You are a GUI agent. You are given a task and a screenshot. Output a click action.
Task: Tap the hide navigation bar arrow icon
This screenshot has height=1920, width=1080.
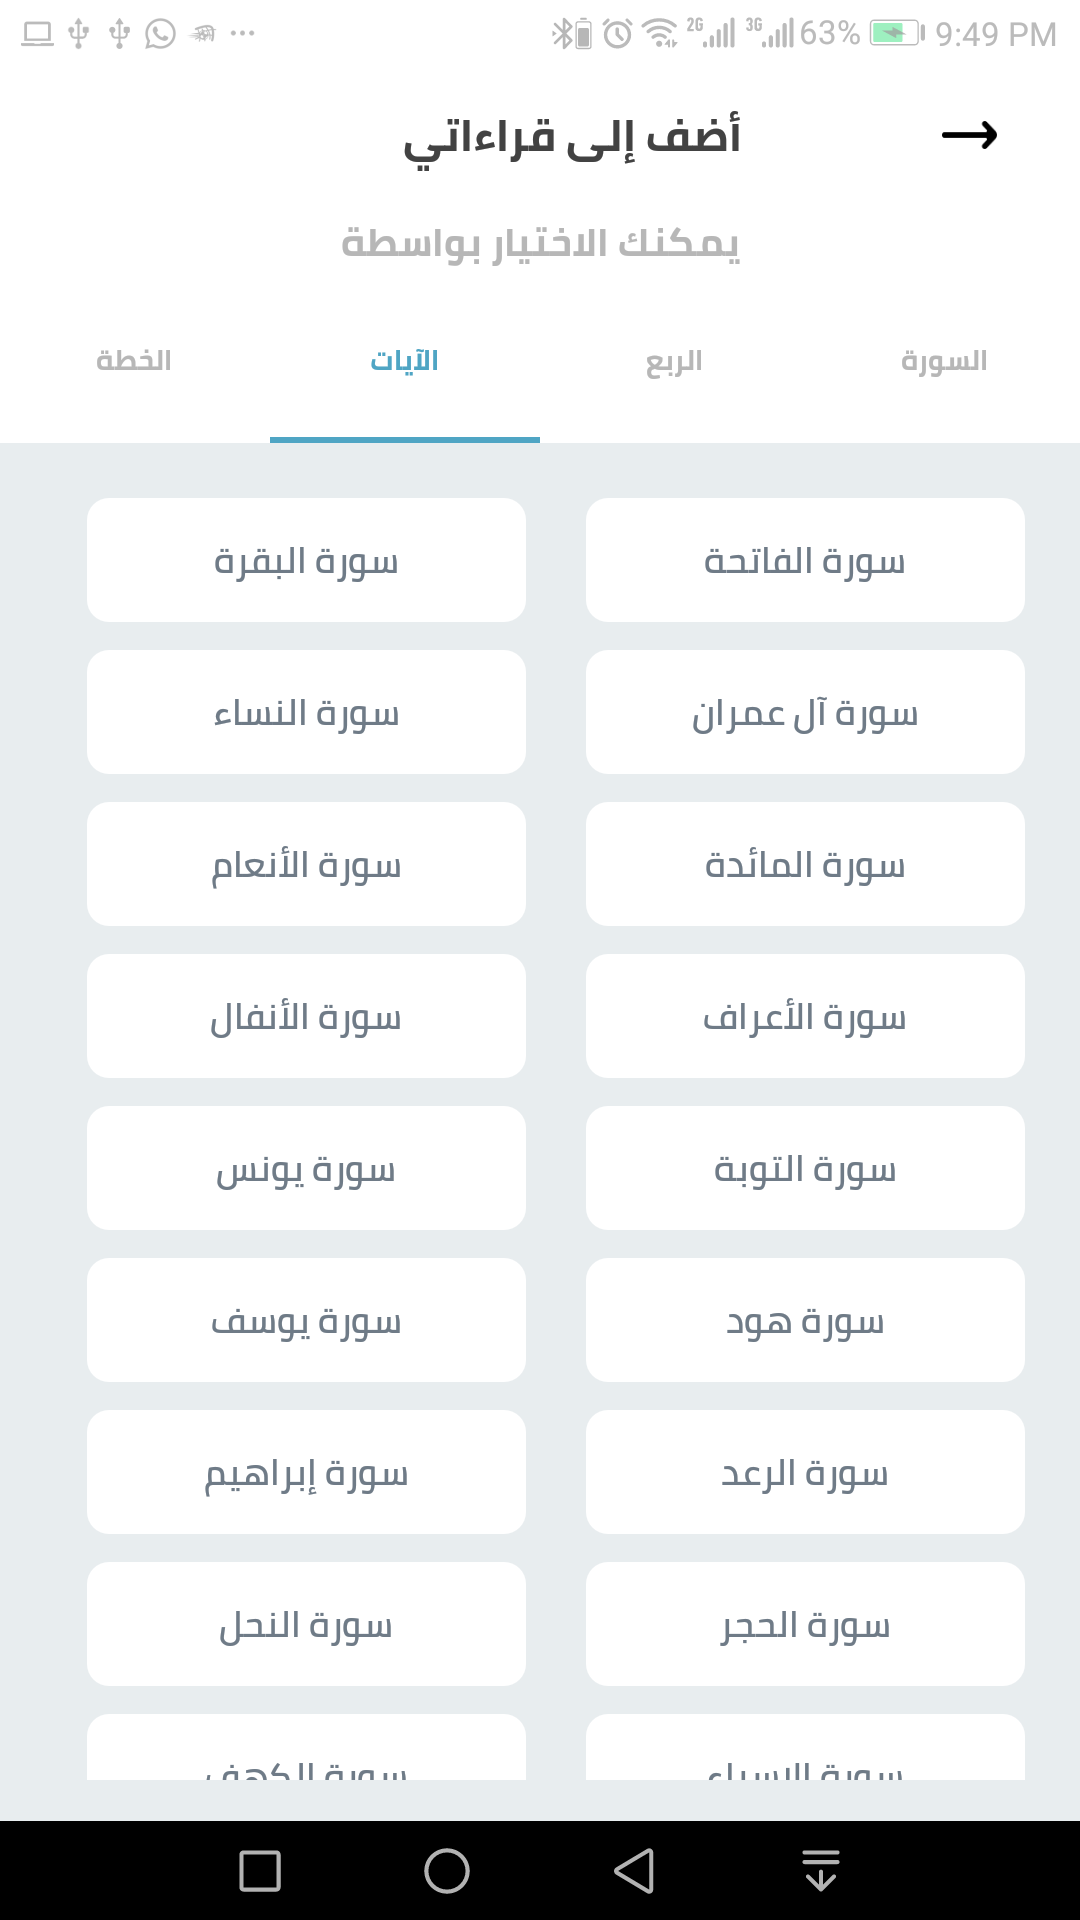[x=821, y=1870]
